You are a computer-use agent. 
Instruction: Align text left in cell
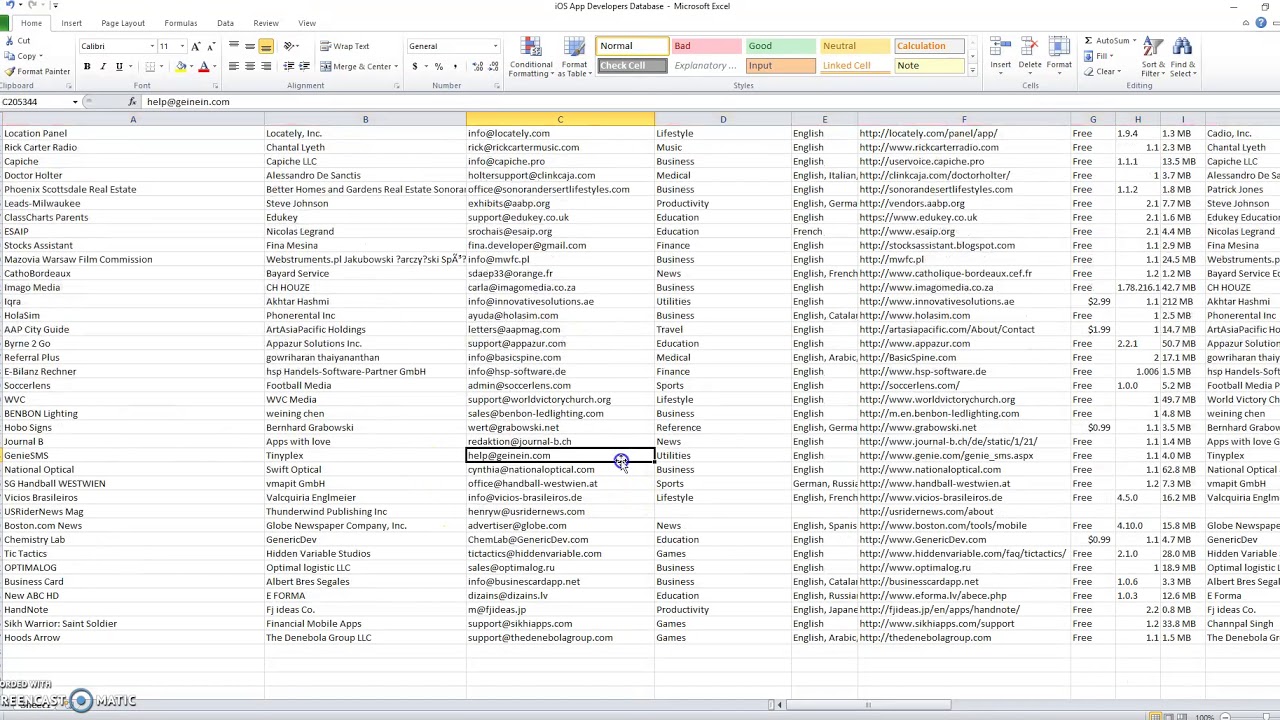point(234,66)
